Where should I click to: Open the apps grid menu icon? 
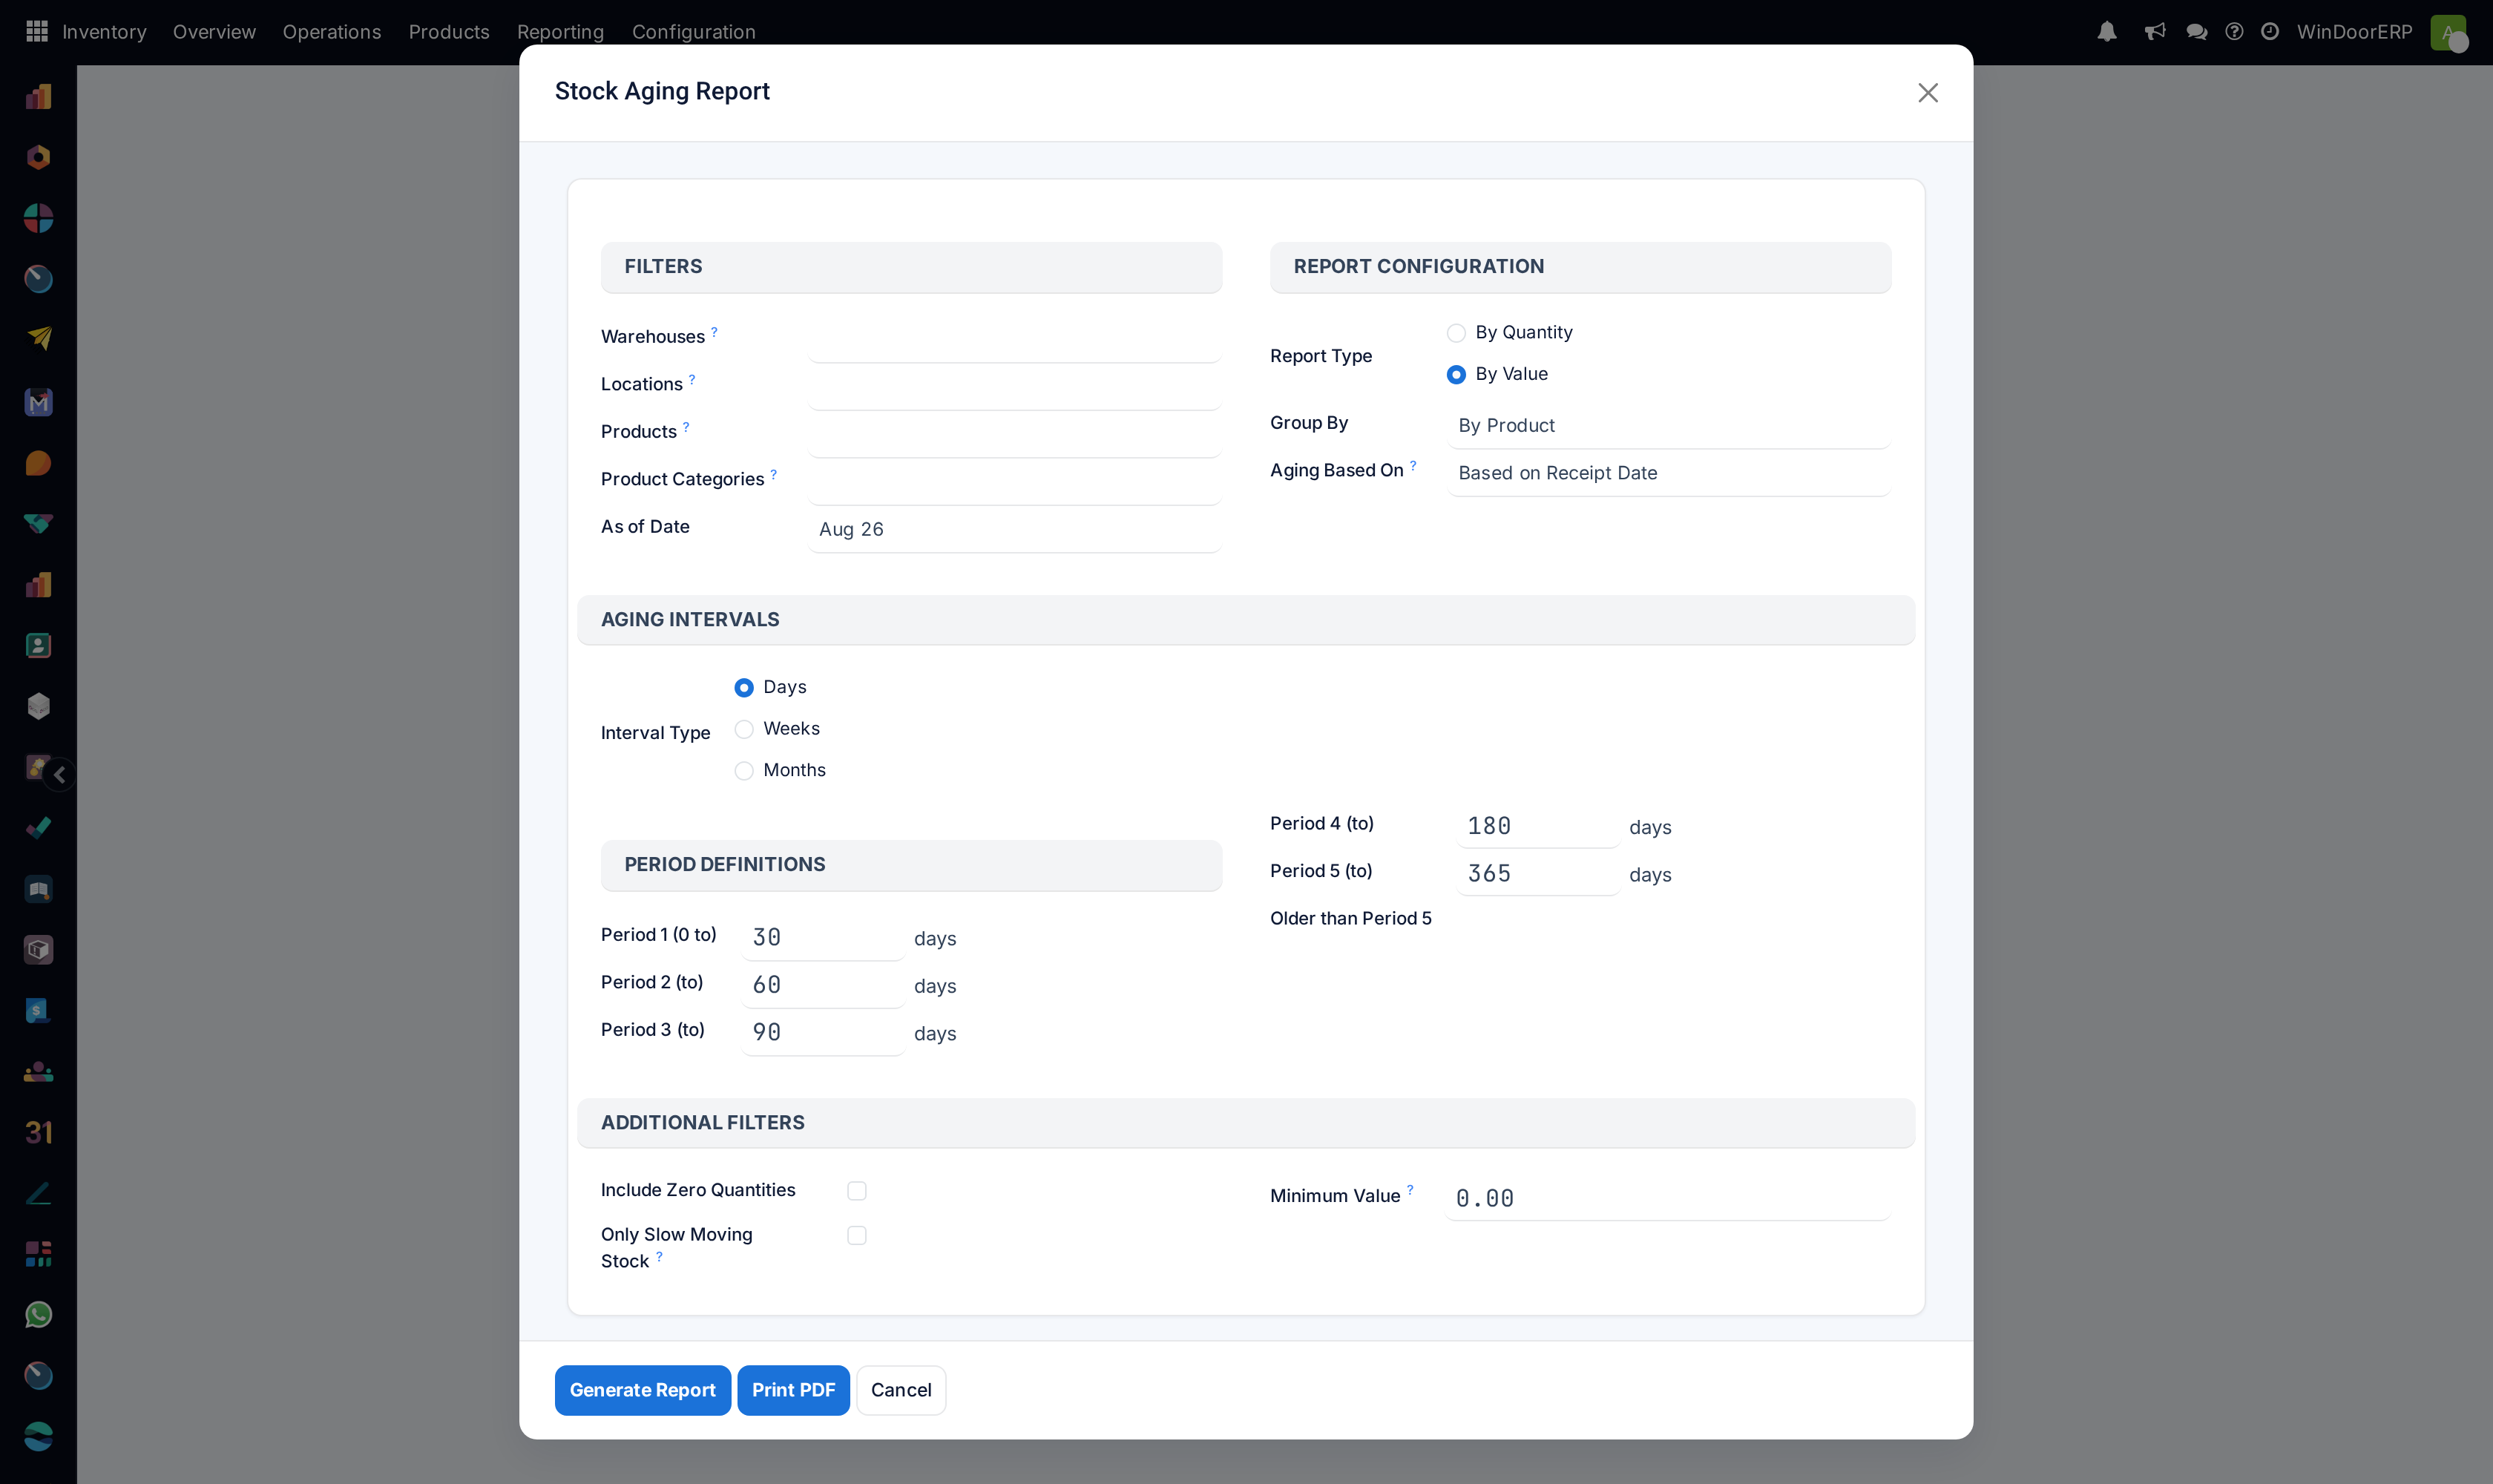pyautogui.click(x=37, y=31)
